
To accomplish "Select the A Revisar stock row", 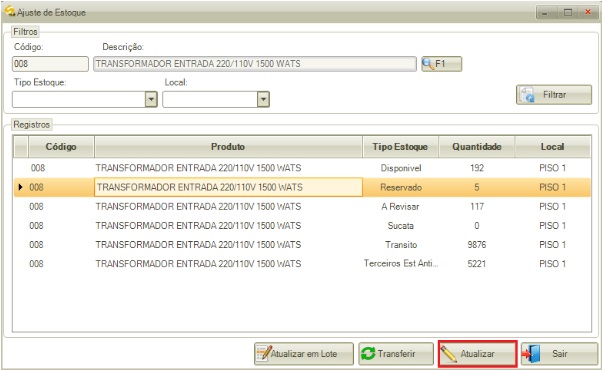I will pos(302,206).
